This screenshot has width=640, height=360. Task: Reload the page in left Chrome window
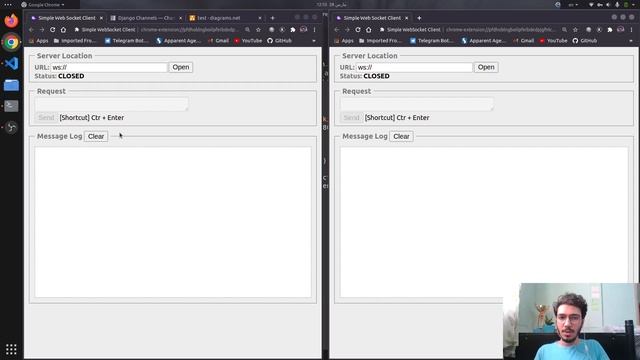[52, 30]
